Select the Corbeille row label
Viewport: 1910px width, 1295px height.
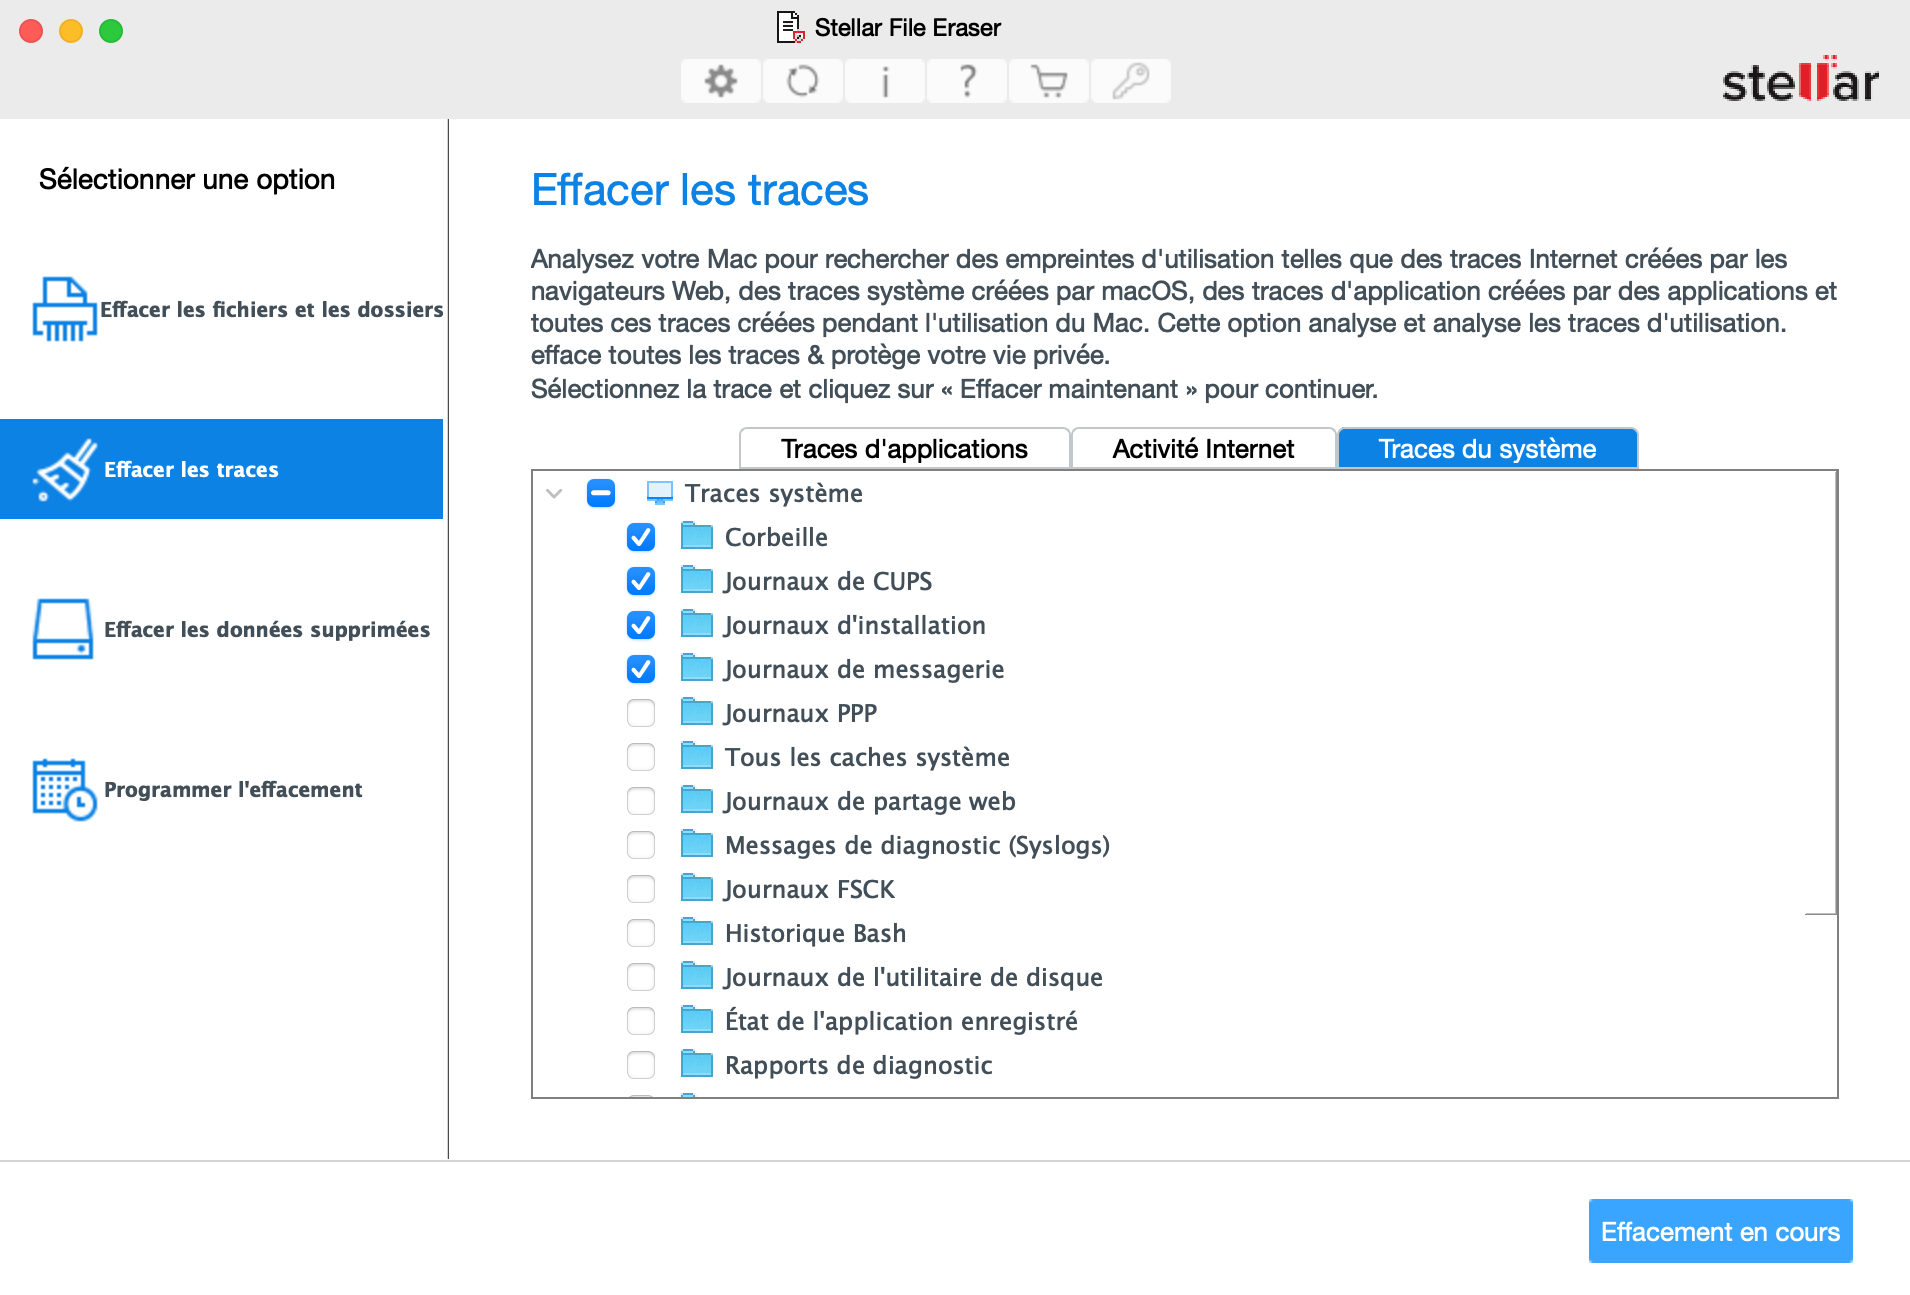(x=776, y=537)
